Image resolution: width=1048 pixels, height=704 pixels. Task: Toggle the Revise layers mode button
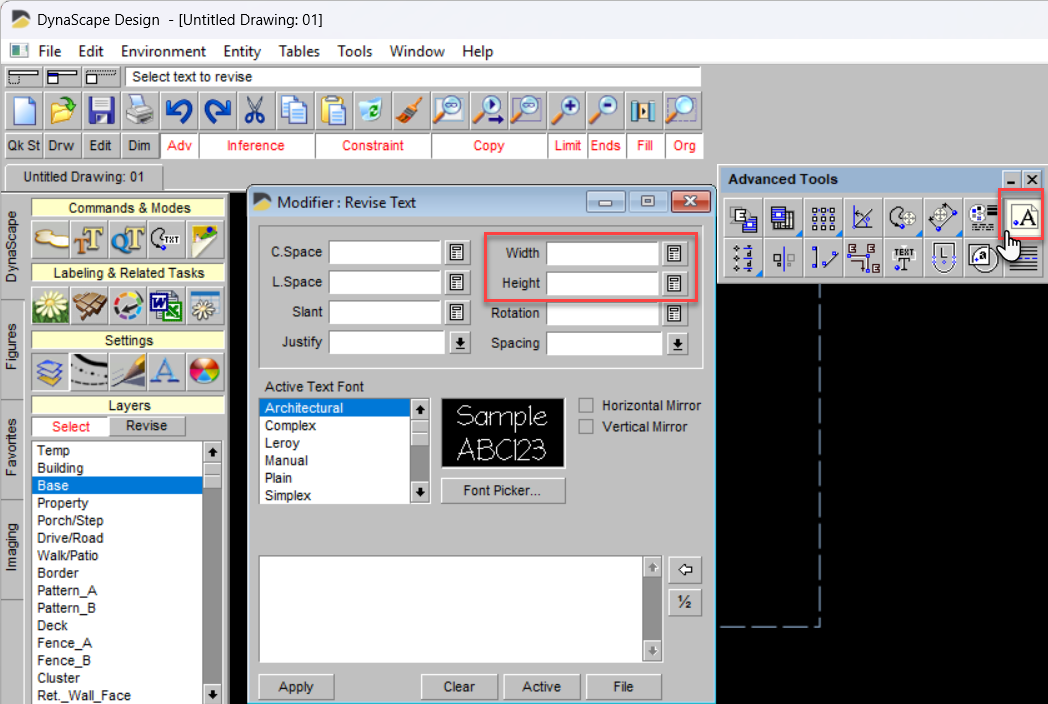tap(146, 426)
